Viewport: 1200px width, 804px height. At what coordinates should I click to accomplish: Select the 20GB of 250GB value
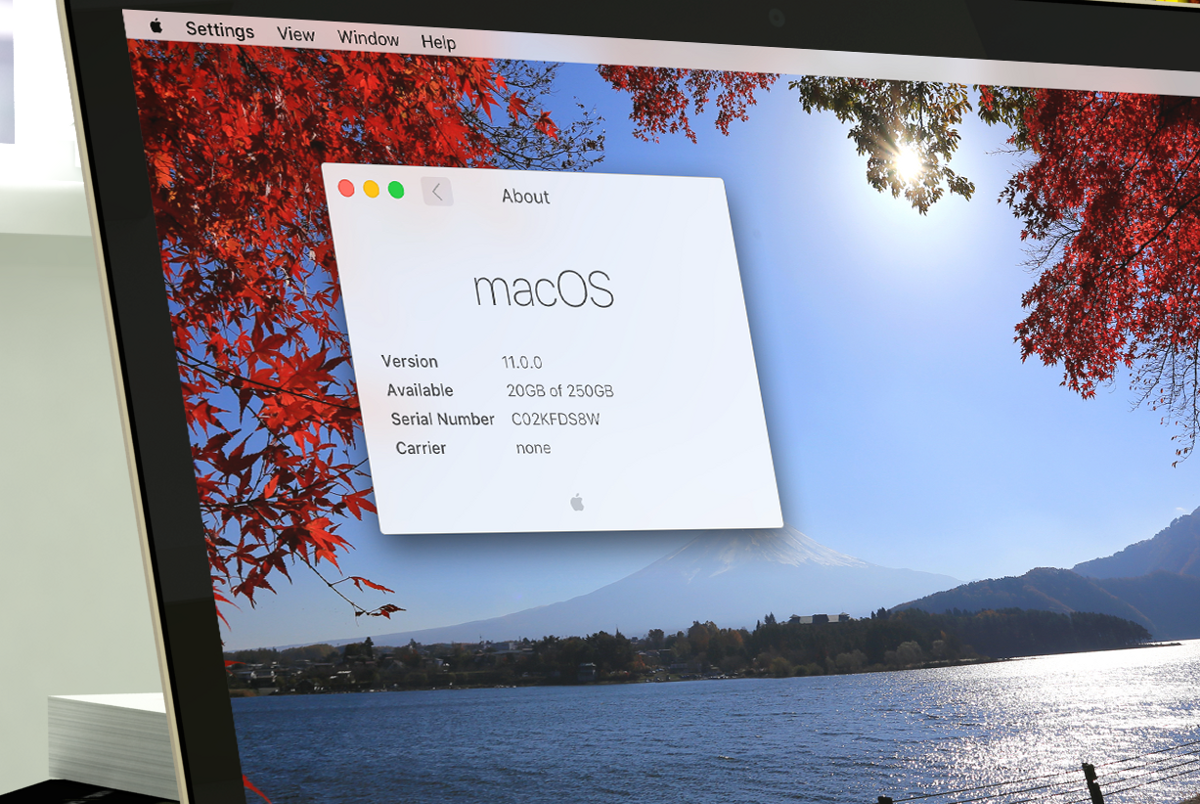pos(560,391)
